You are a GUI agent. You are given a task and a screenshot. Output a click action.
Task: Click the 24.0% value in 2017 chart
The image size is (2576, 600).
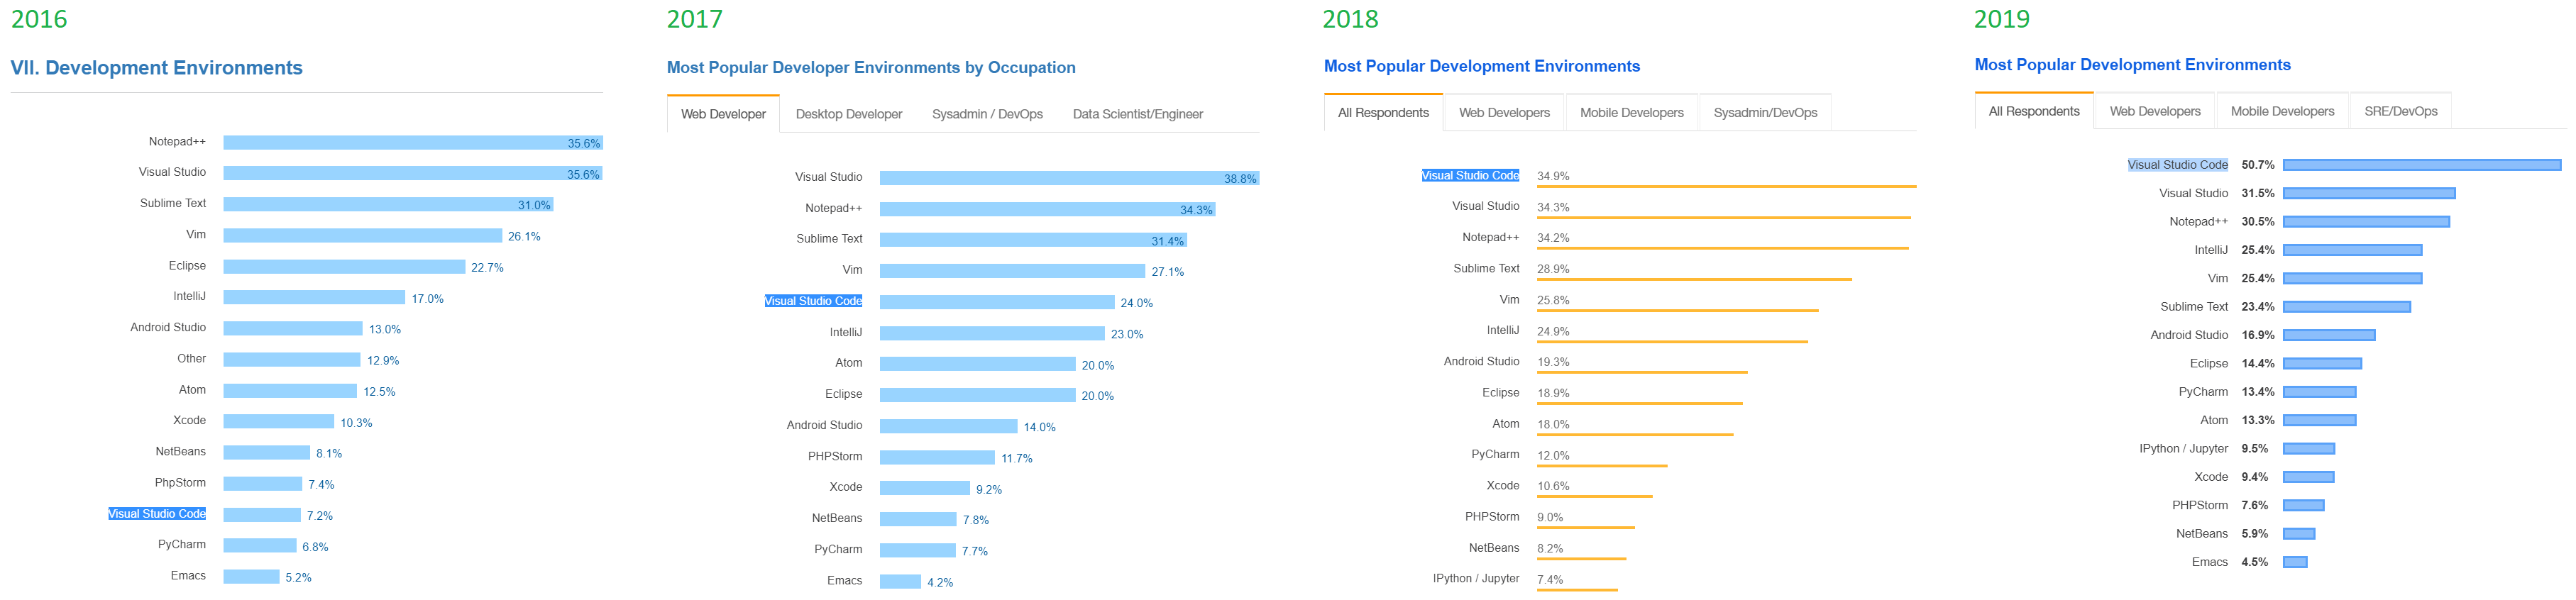(x=1136, y=303)
